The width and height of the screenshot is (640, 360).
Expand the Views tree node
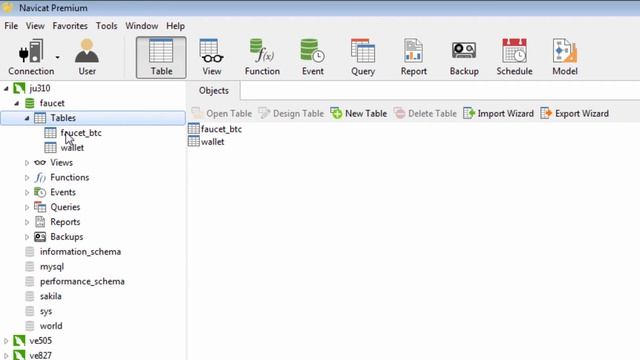click(27, 163)
